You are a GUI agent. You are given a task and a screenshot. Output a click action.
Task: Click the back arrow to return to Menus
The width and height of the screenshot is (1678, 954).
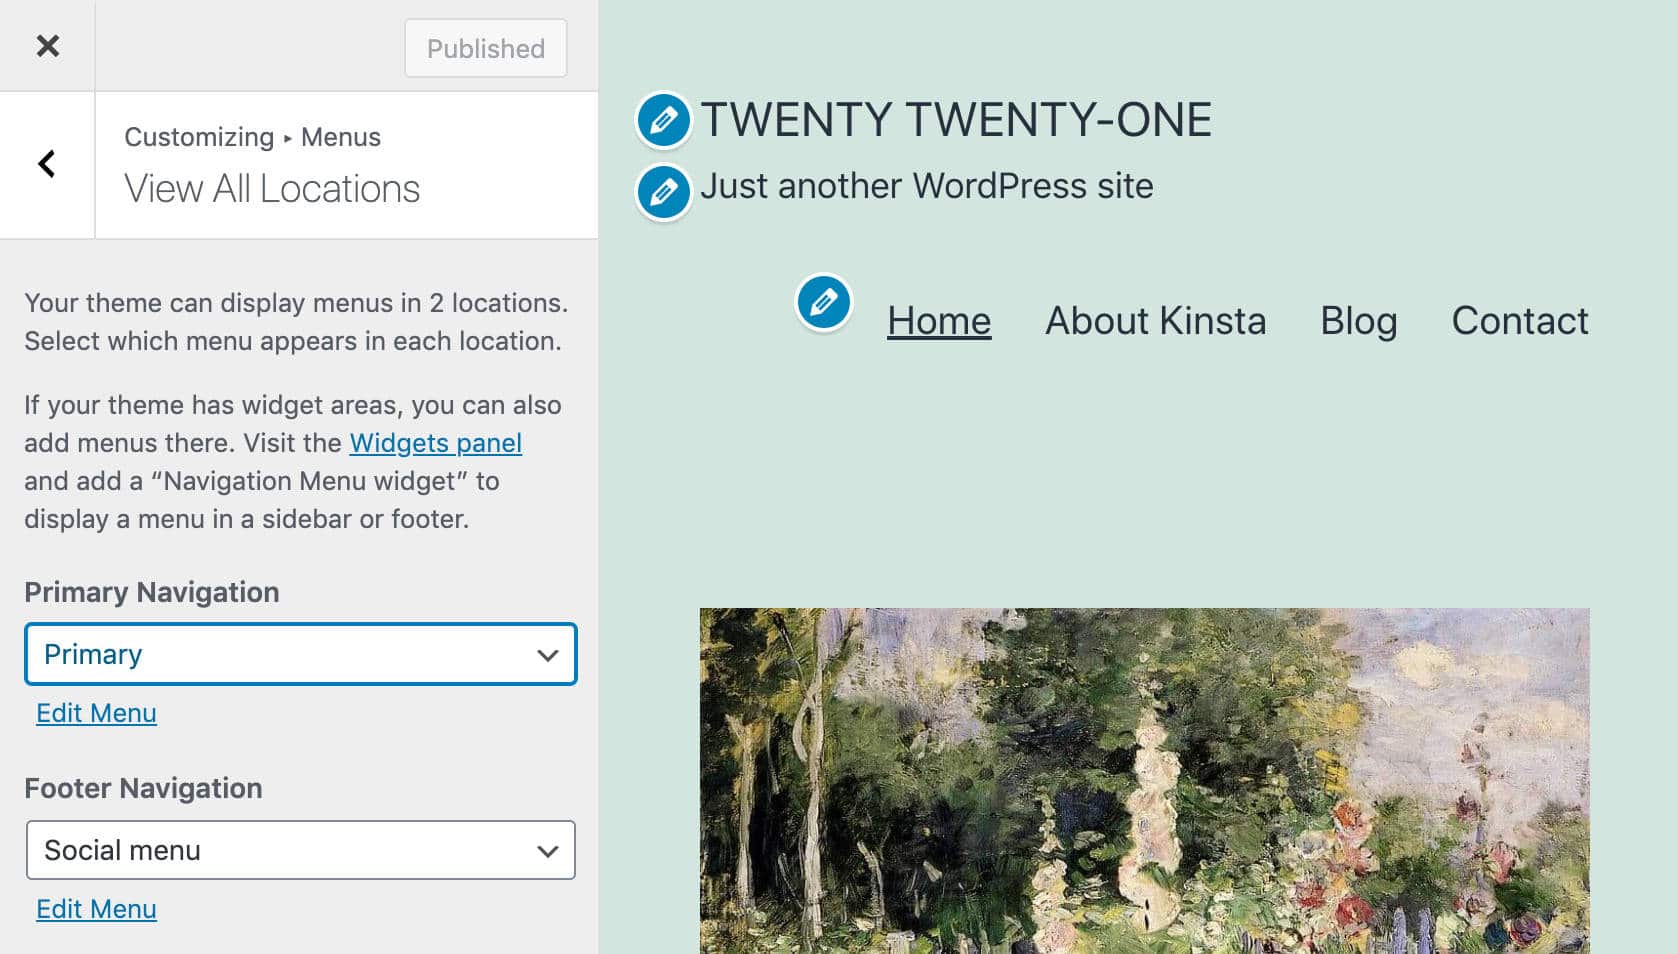tap(45, 164)
